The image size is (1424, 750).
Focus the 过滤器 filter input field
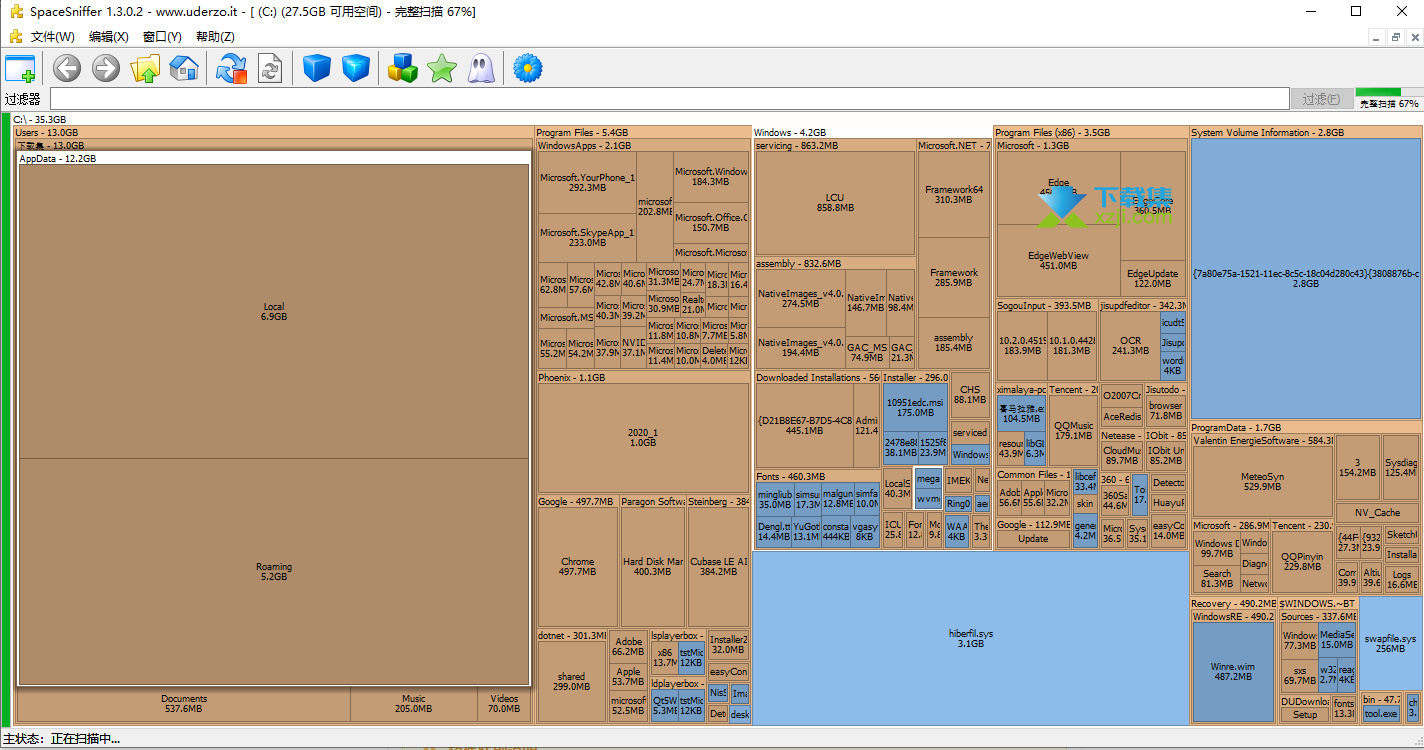(669, 99)
